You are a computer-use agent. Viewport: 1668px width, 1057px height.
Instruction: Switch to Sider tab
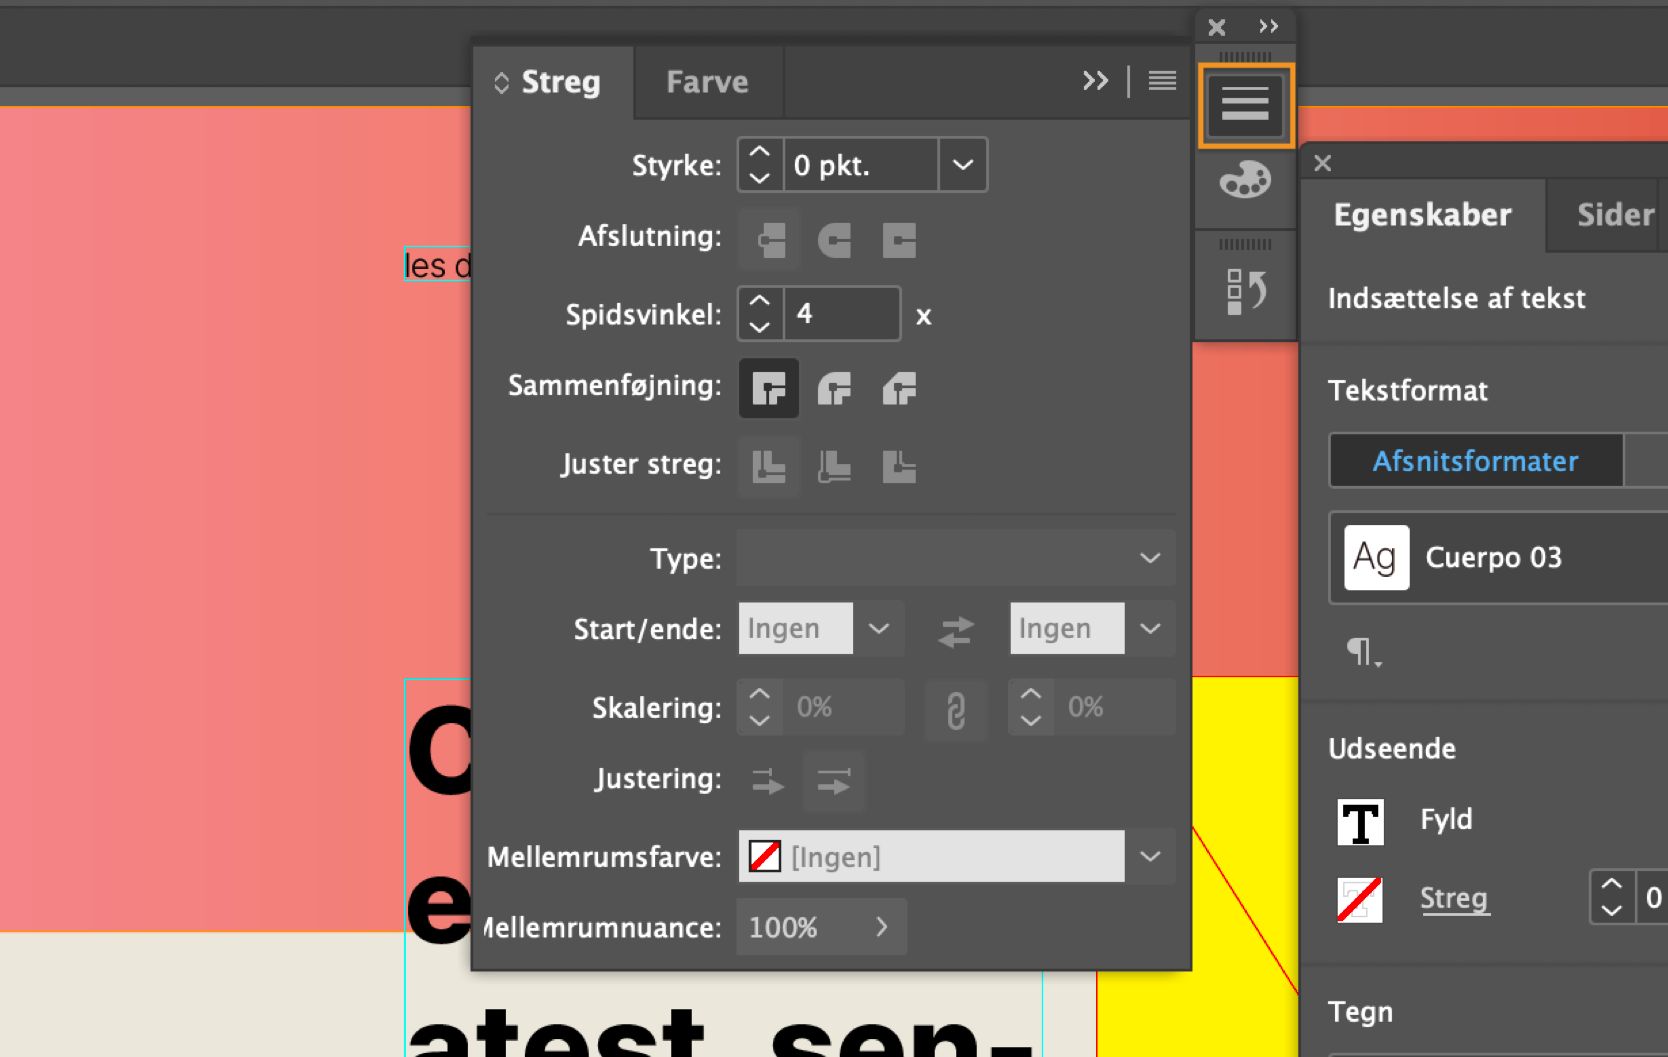(1614, 215)
